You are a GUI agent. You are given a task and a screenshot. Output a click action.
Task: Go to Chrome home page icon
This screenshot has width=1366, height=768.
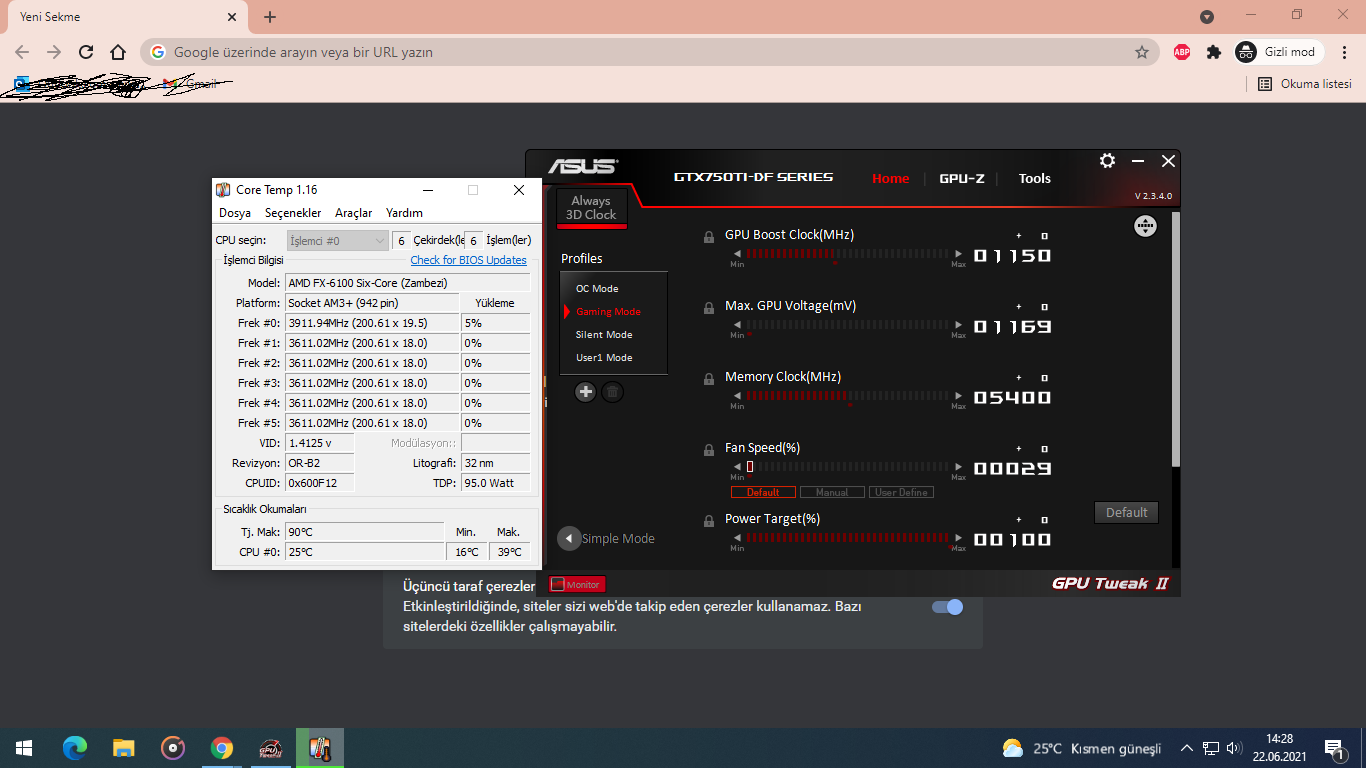[x=118, y=52]
